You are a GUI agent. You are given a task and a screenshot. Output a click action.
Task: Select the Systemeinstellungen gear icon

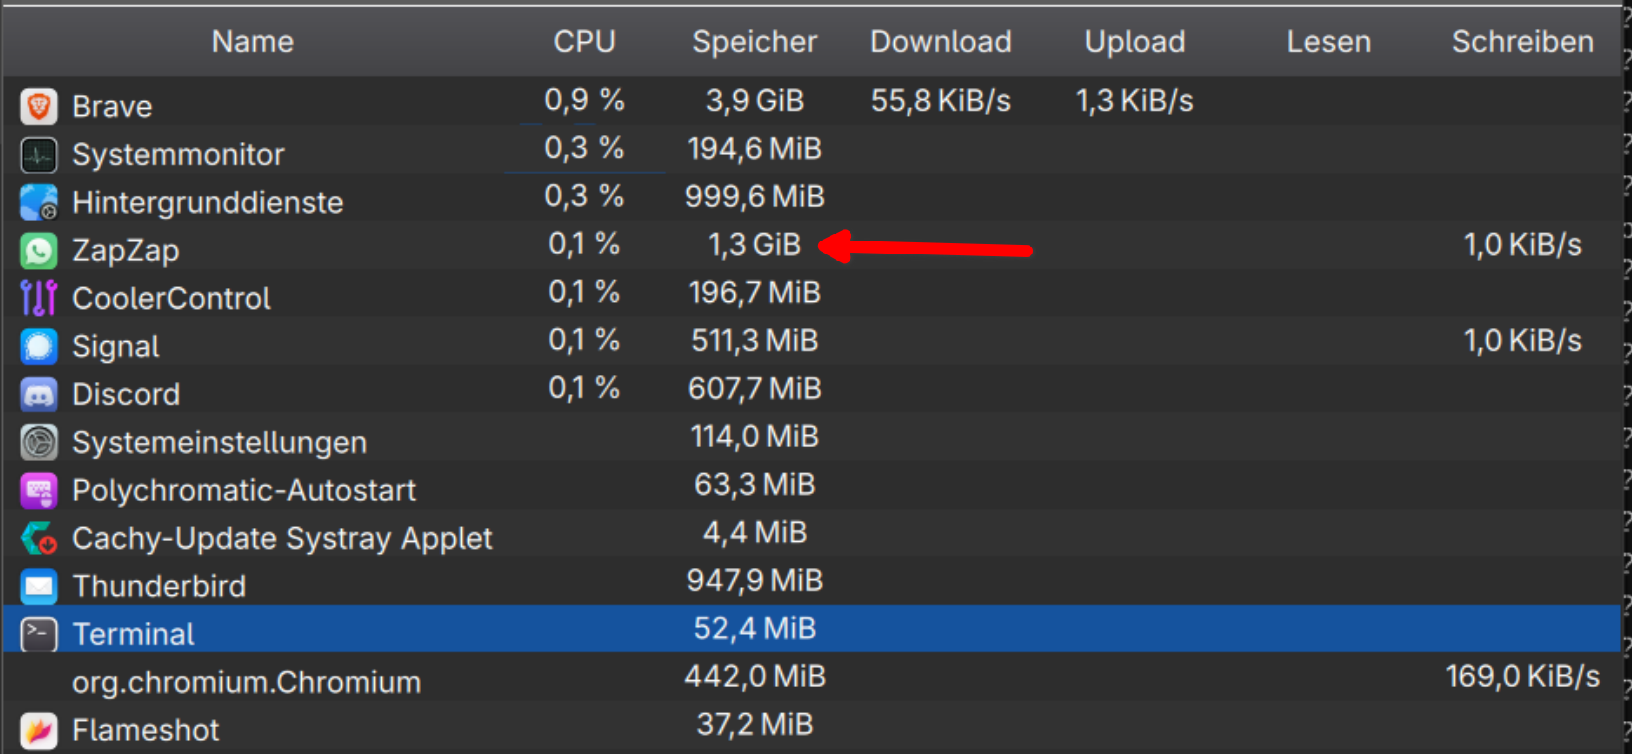click(39, 442)
